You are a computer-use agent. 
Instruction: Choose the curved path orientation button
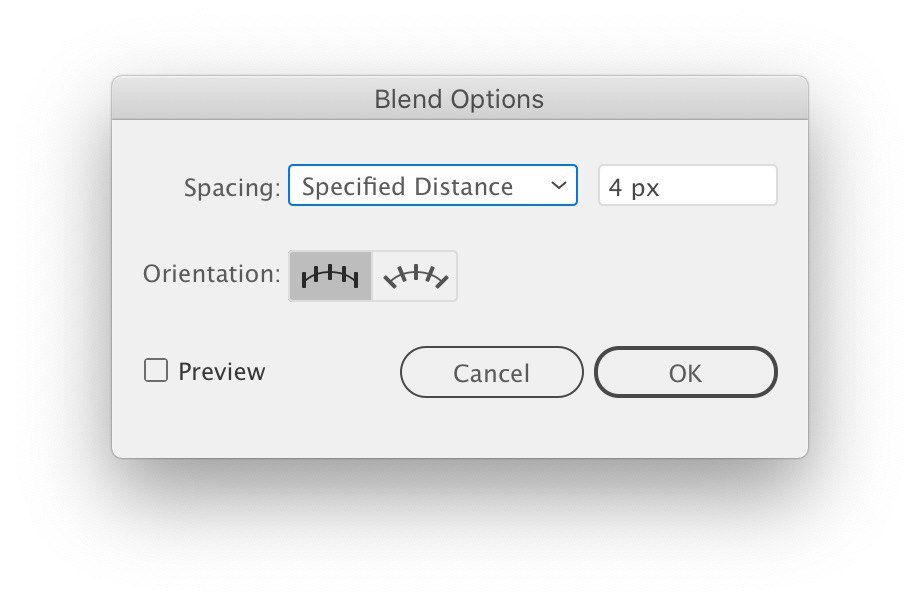[415, 276]
